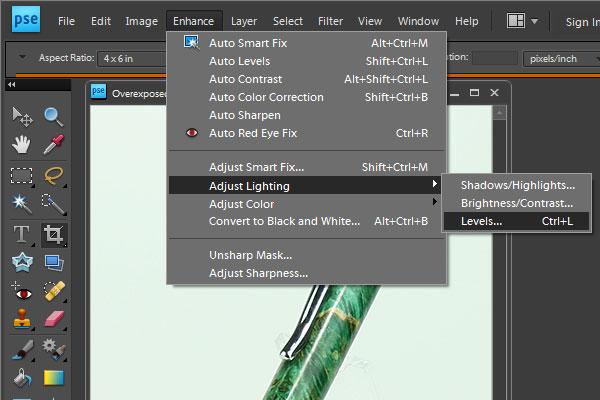Image resolution: width=600 pixels, height=400 pixels.
Task: Click the Crop tool
Action: [x=53, y=235]
